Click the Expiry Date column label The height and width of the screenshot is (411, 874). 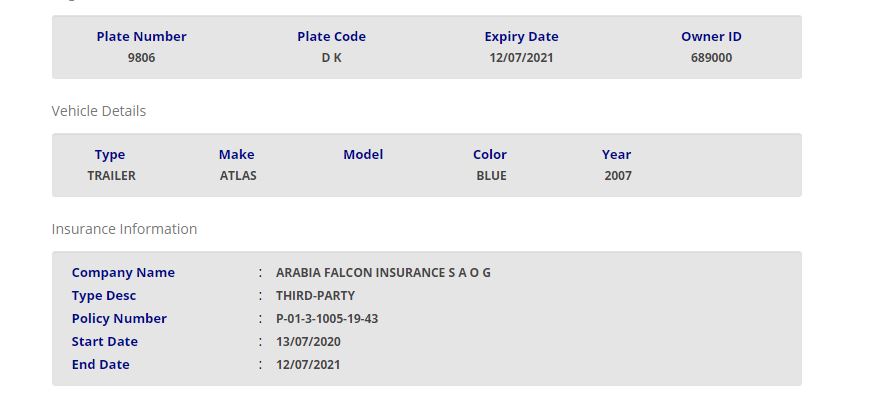pyautogui.click(x=521, y=37)
